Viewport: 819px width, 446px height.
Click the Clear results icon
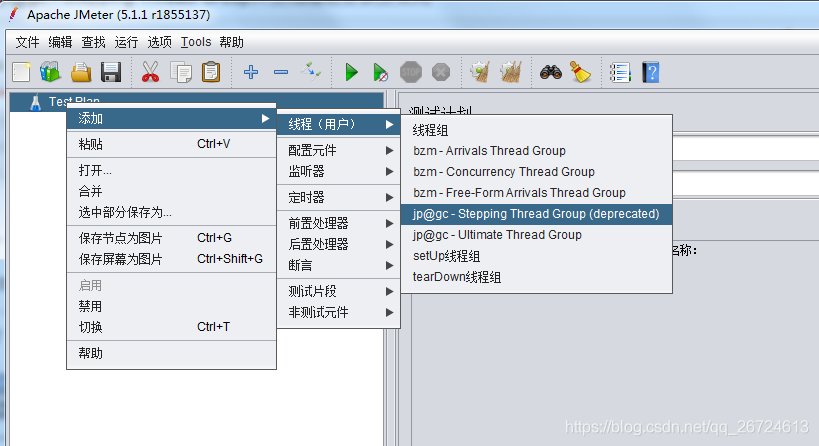(x=480, y=72)
